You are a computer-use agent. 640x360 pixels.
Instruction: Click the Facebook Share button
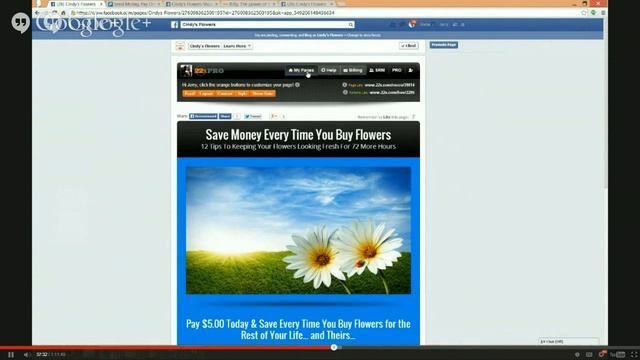click(x=225, y=116)
